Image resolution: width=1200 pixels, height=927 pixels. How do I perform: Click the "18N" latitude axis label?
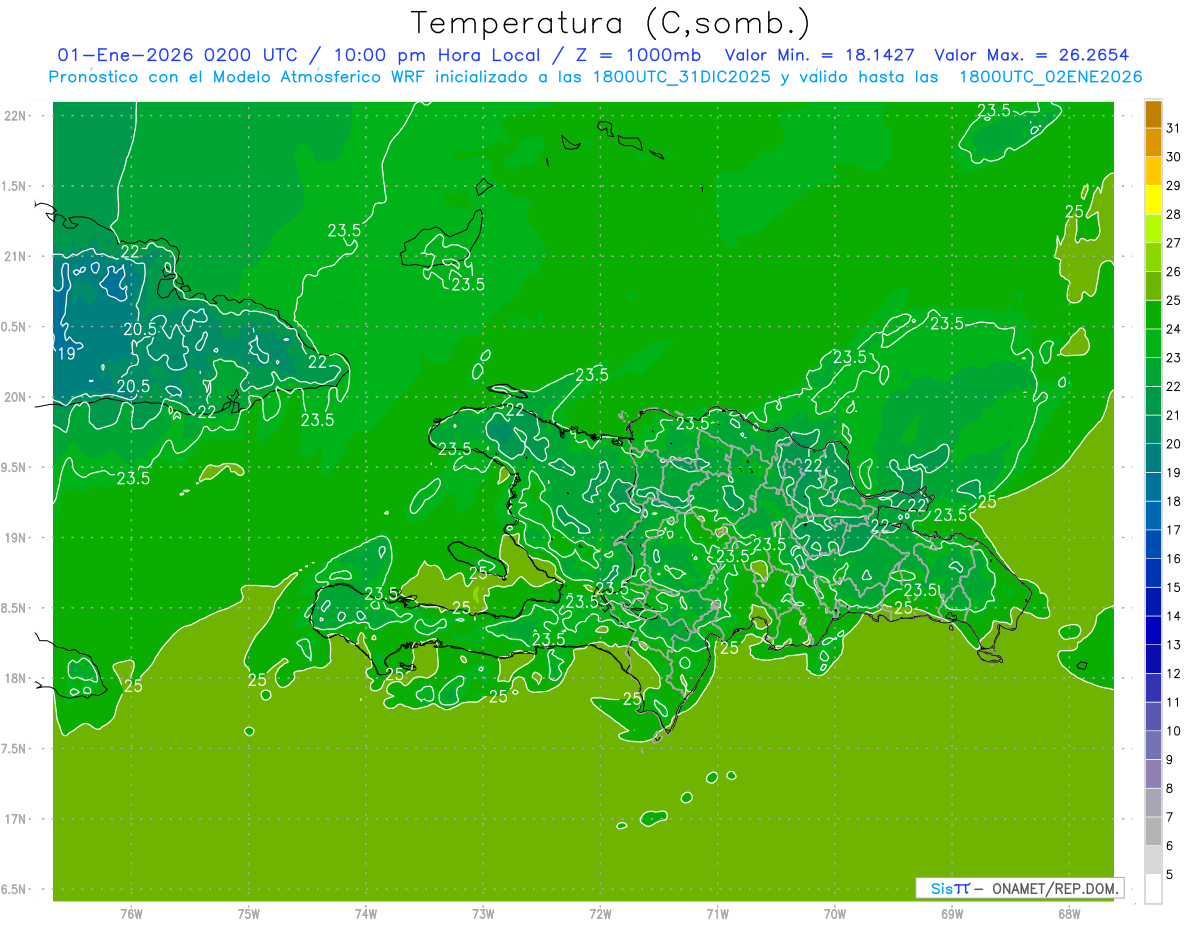coord(16,679)
